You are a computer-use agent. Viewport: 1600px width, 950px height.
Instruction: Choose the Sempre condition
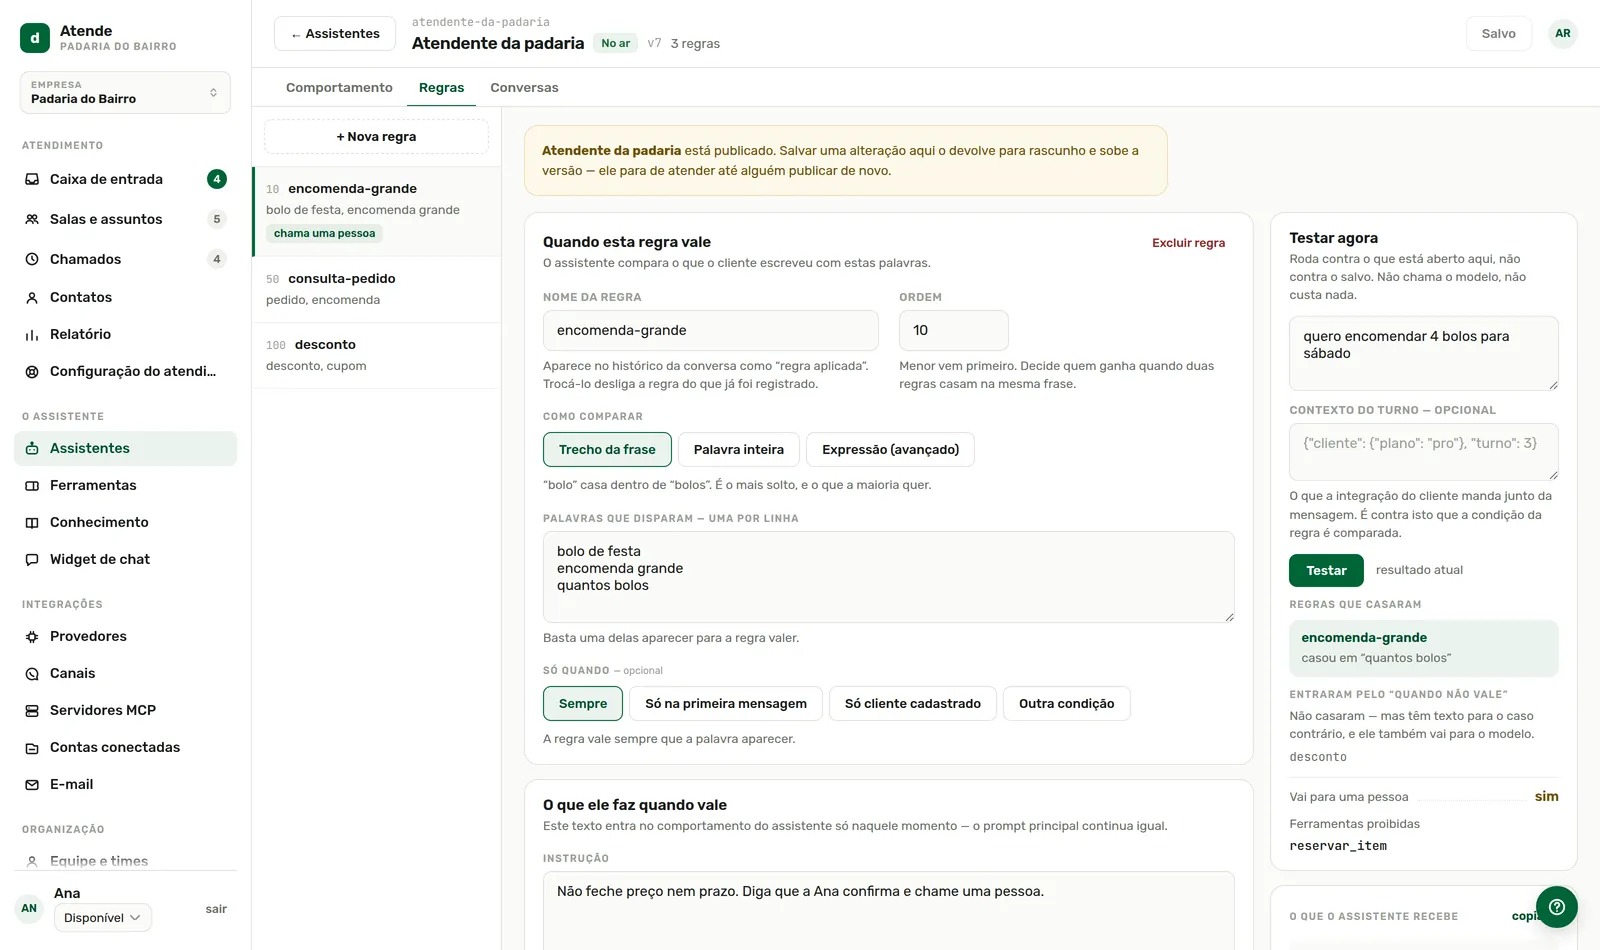[583, 703]
